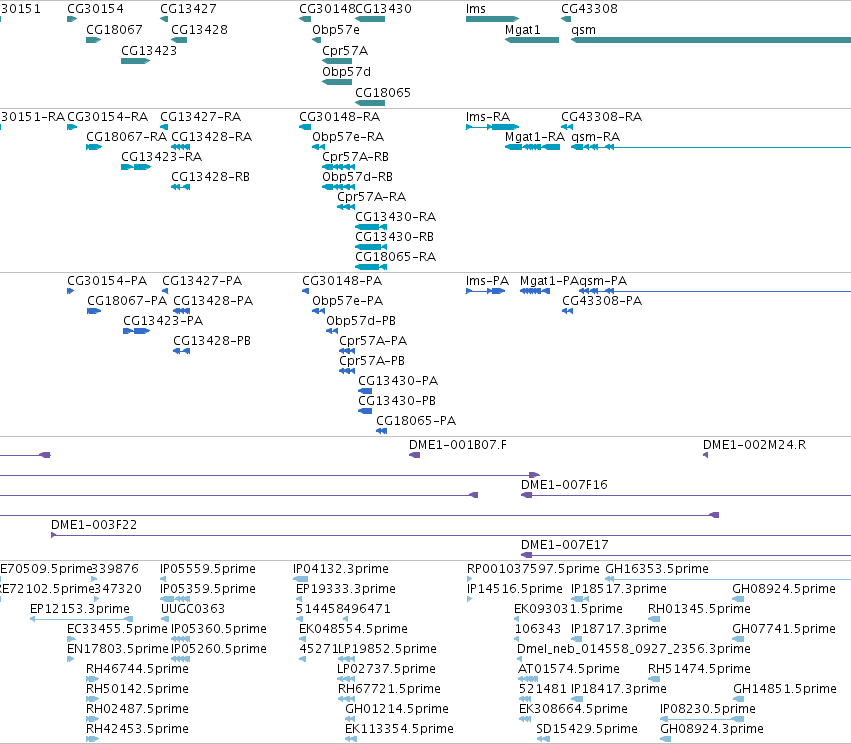The width and height of the screenshot is (851, 744).
Task: Open the EK048554.5prime EST
Action: point(302,639)
